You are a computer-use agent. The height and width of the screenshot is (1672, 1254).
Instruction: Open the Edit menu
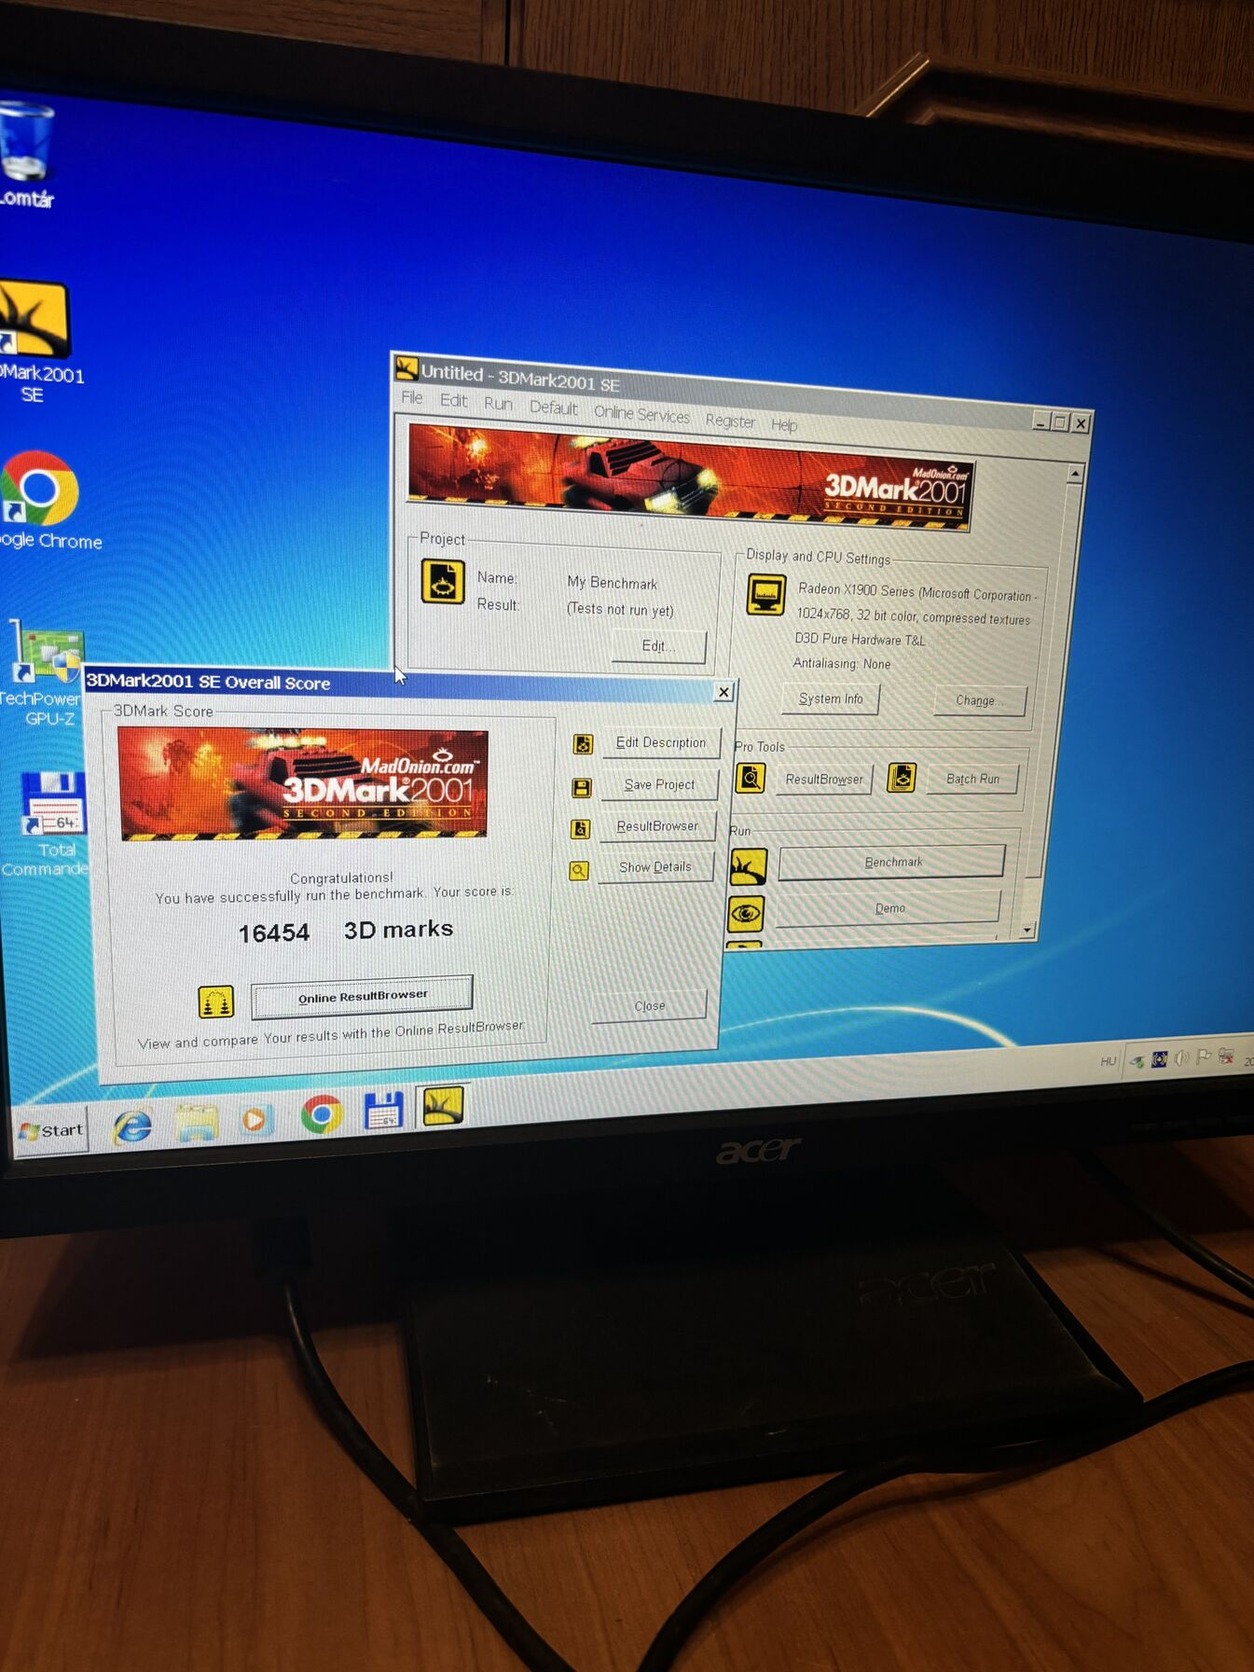pos(453,401)
